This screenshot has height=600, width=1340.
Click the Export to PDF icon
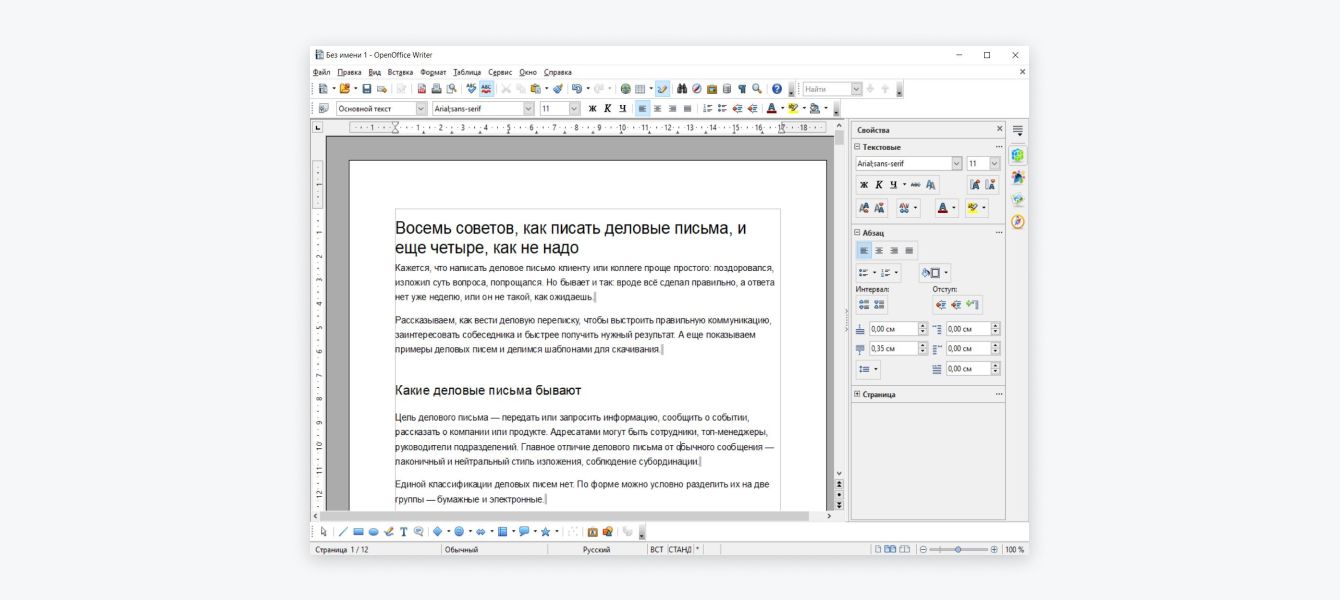tap(420, 89)
